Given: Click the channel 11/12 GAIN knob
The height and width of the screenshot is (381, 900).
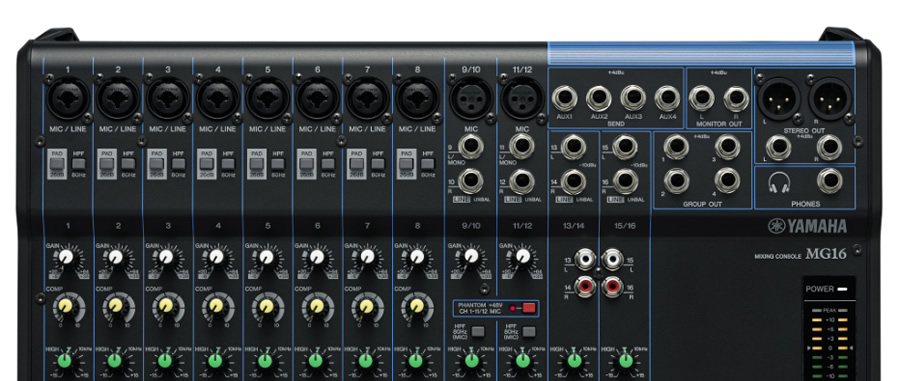Looking at the screenshot, I should pyautogui.click(x=522, y=256).
